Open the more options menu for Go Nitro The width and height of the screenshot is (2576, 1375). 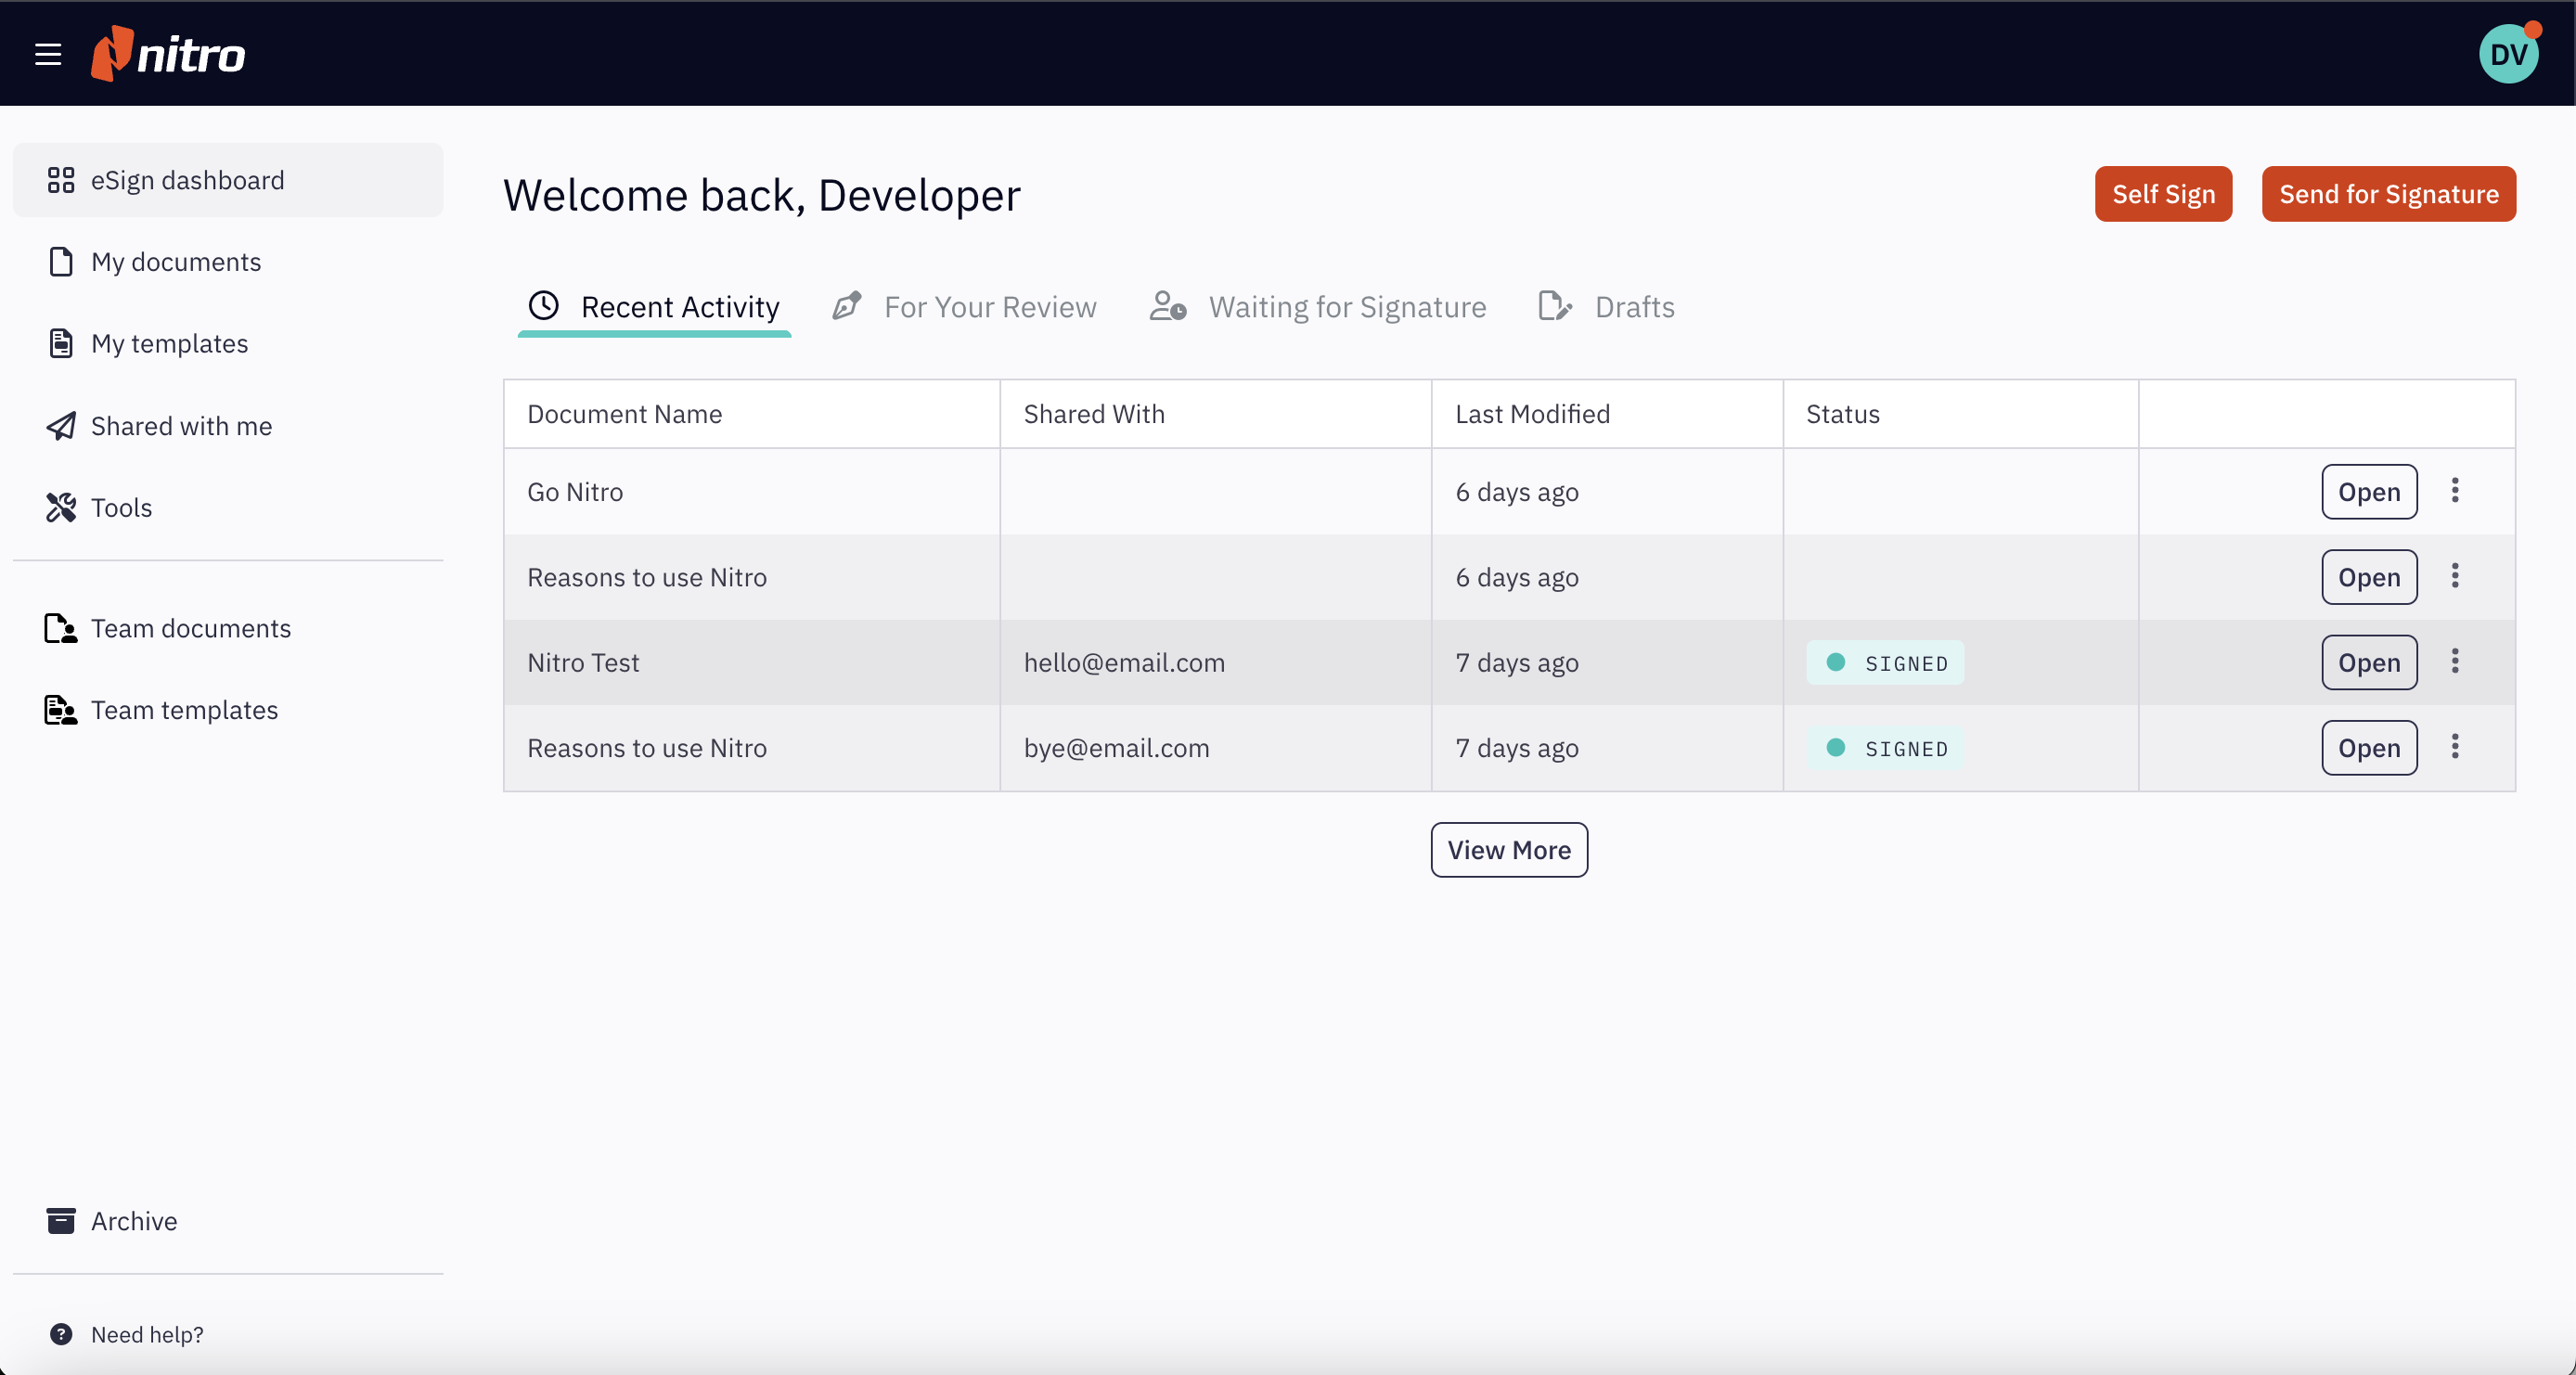[2454, 491]
